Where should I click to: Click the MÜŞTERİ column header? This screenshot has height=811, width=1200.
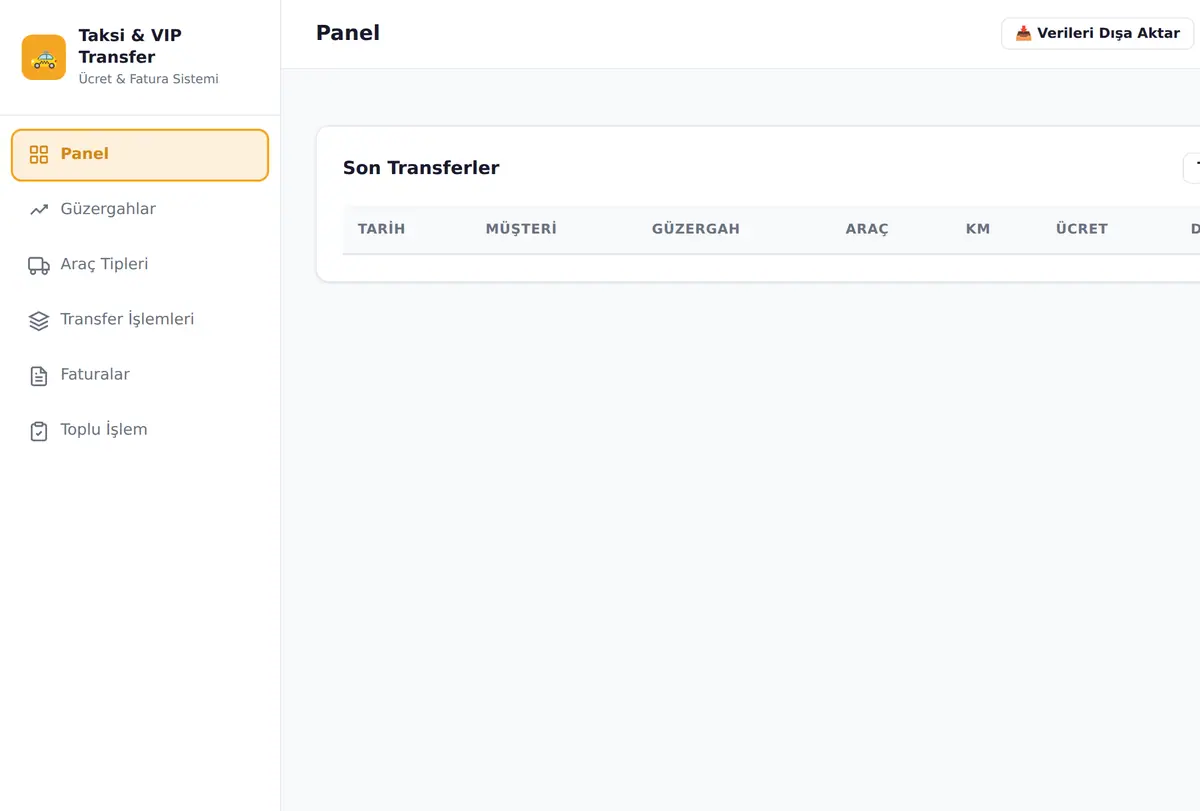[521, 229]
